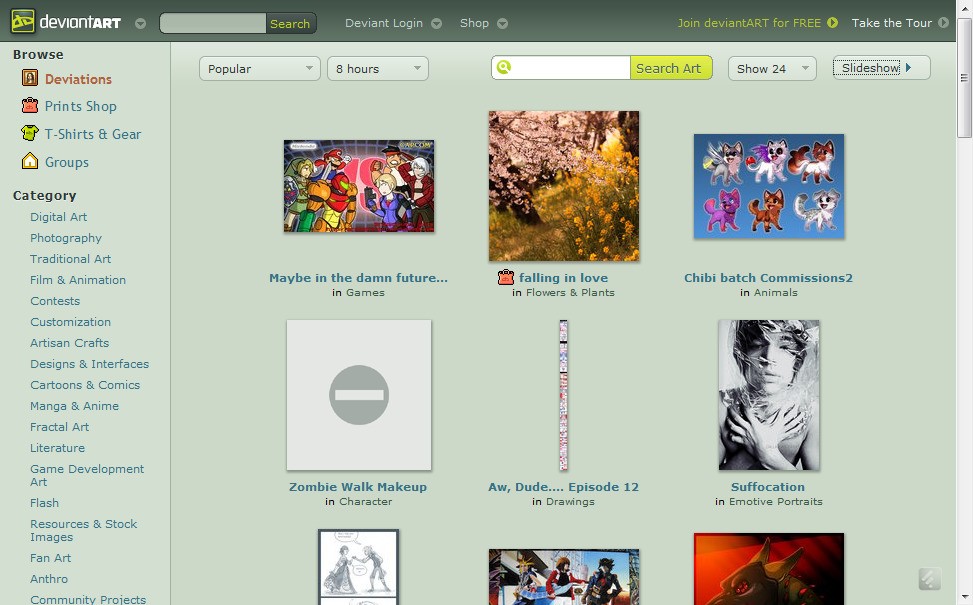Click the Deviations sidebar icon
973x605 pixels.
click(x=29, y=78)
